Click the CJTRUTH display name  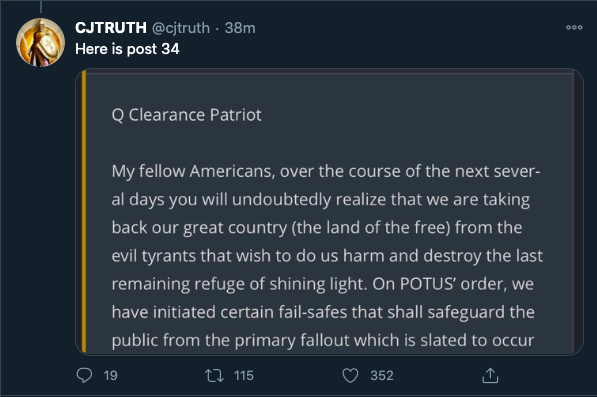point(111,28)
